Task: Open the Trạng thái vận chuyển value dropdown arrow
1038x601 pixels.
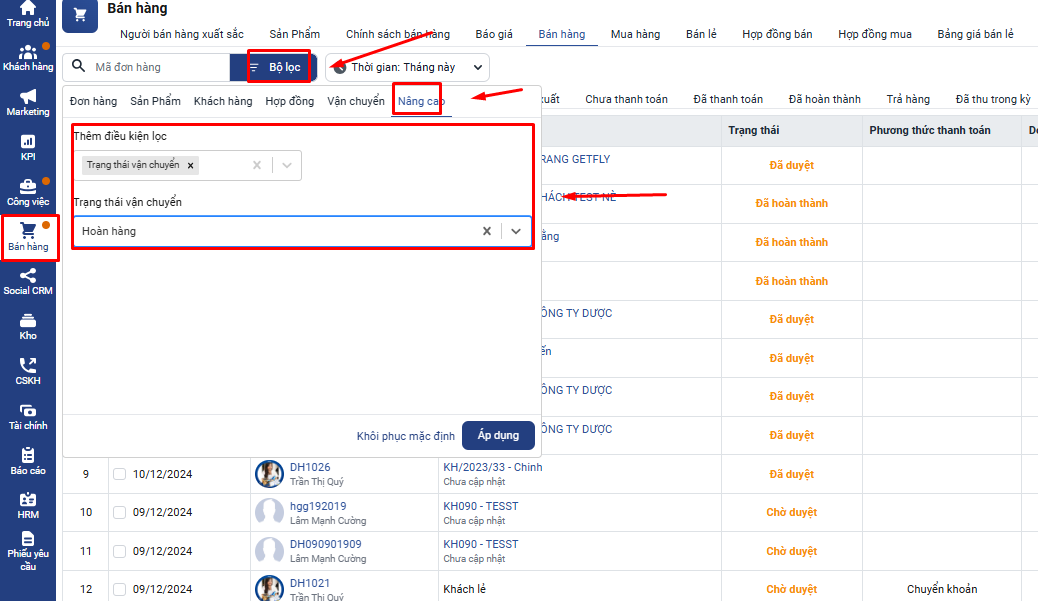Action: pyautogui.click(x=516, y=231)
